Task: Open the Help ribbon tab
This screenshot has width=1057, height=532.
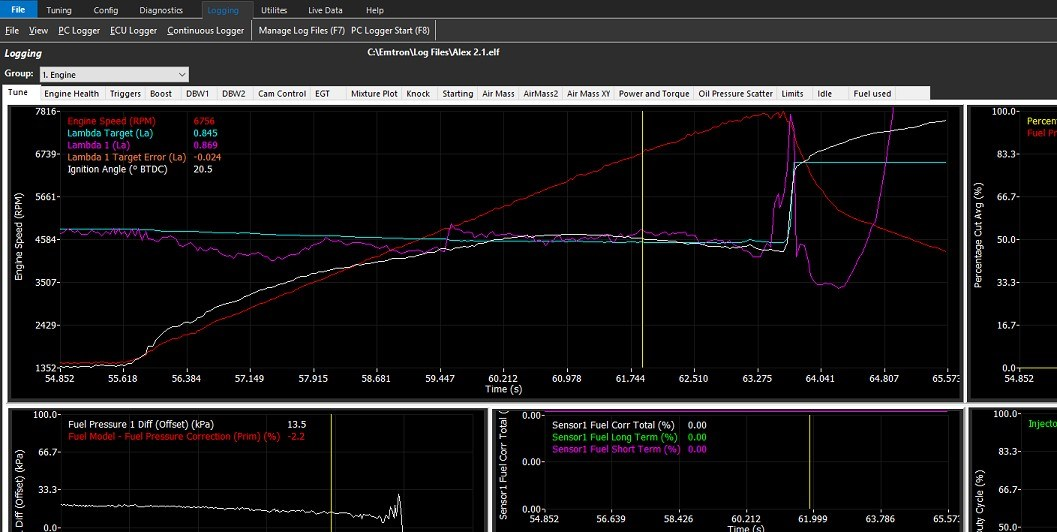Action: 375,10
